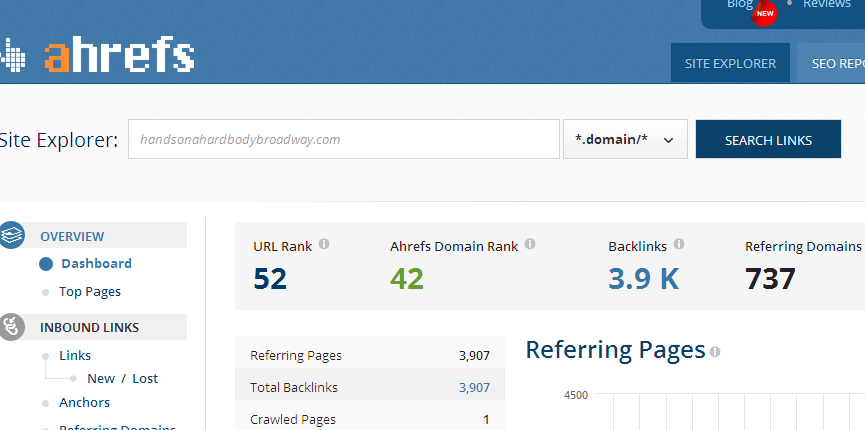Viewport: 865px width, 430px height.
Task: Click the Referring Domains value 737
Action: tap(770, 278)
